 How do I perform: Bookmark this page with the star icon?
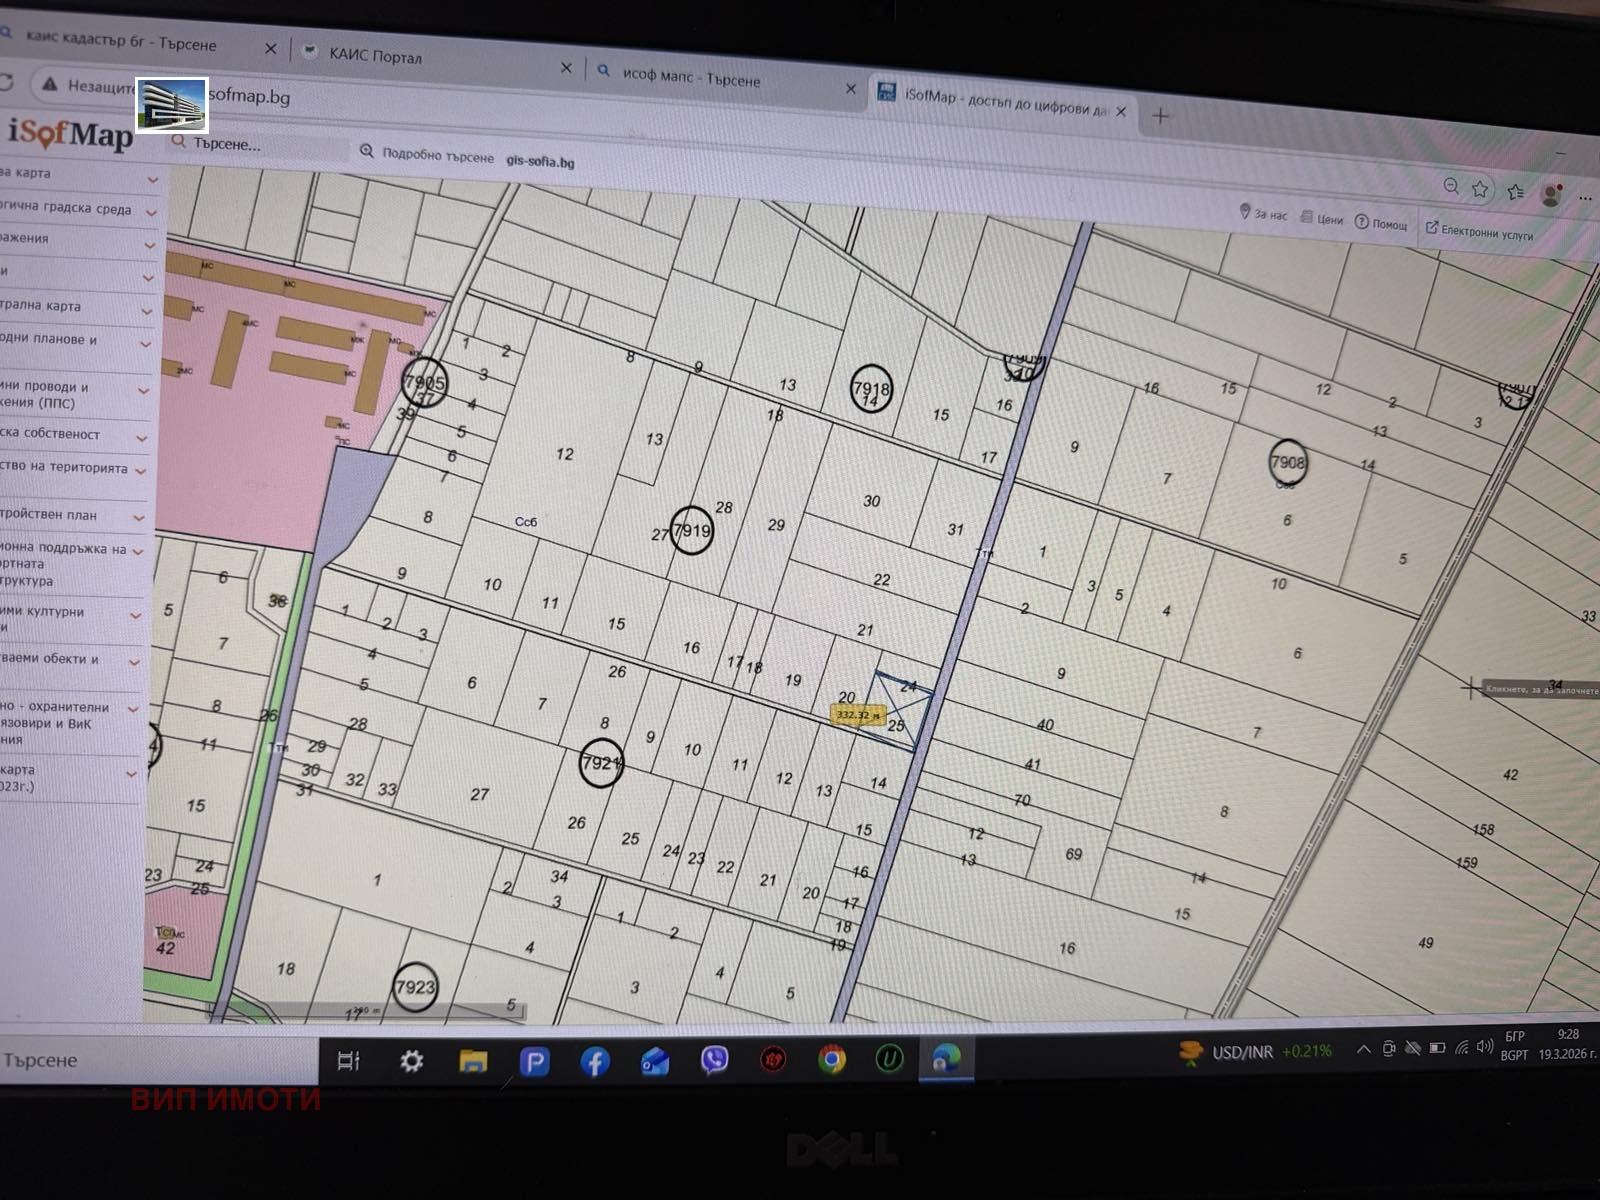pos(1480,189)
